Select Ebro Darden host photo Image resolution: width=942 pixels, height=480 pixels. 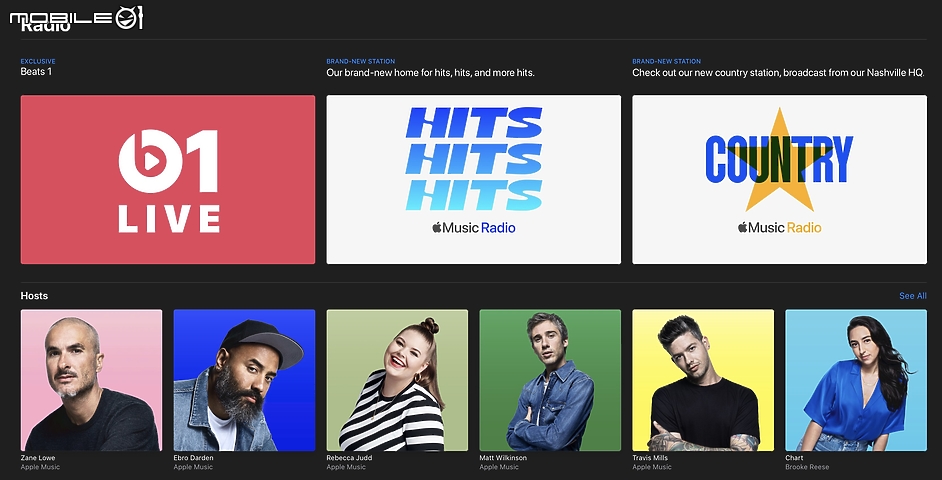pyautogui.click(x=244, y=380)
